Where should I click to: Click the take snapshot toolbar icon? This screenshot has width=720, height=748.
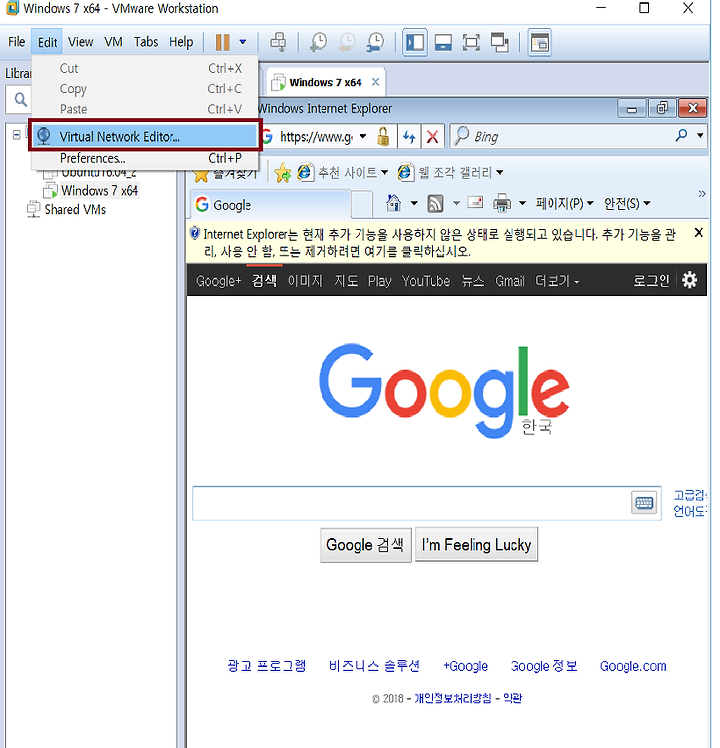click(318, 42)
